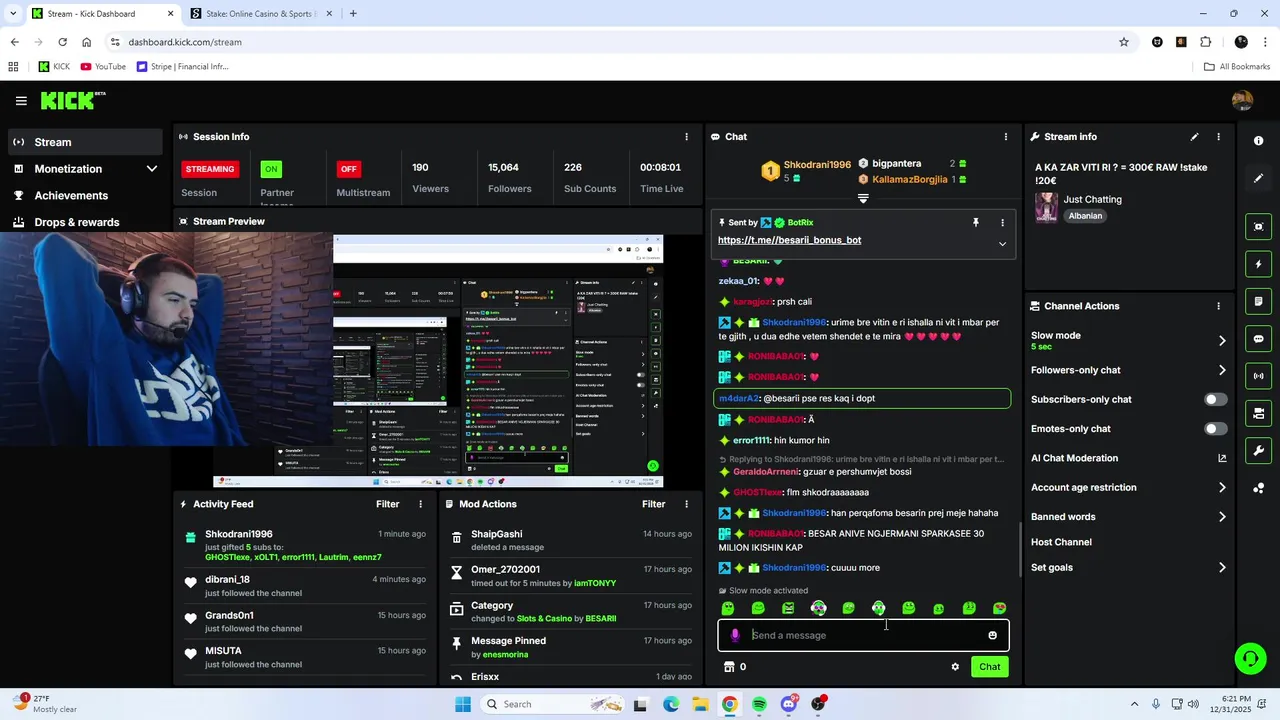1280x720 pixels.
Task: Open the Session Info three-dot menu
Action: click(x=686, y=137)
